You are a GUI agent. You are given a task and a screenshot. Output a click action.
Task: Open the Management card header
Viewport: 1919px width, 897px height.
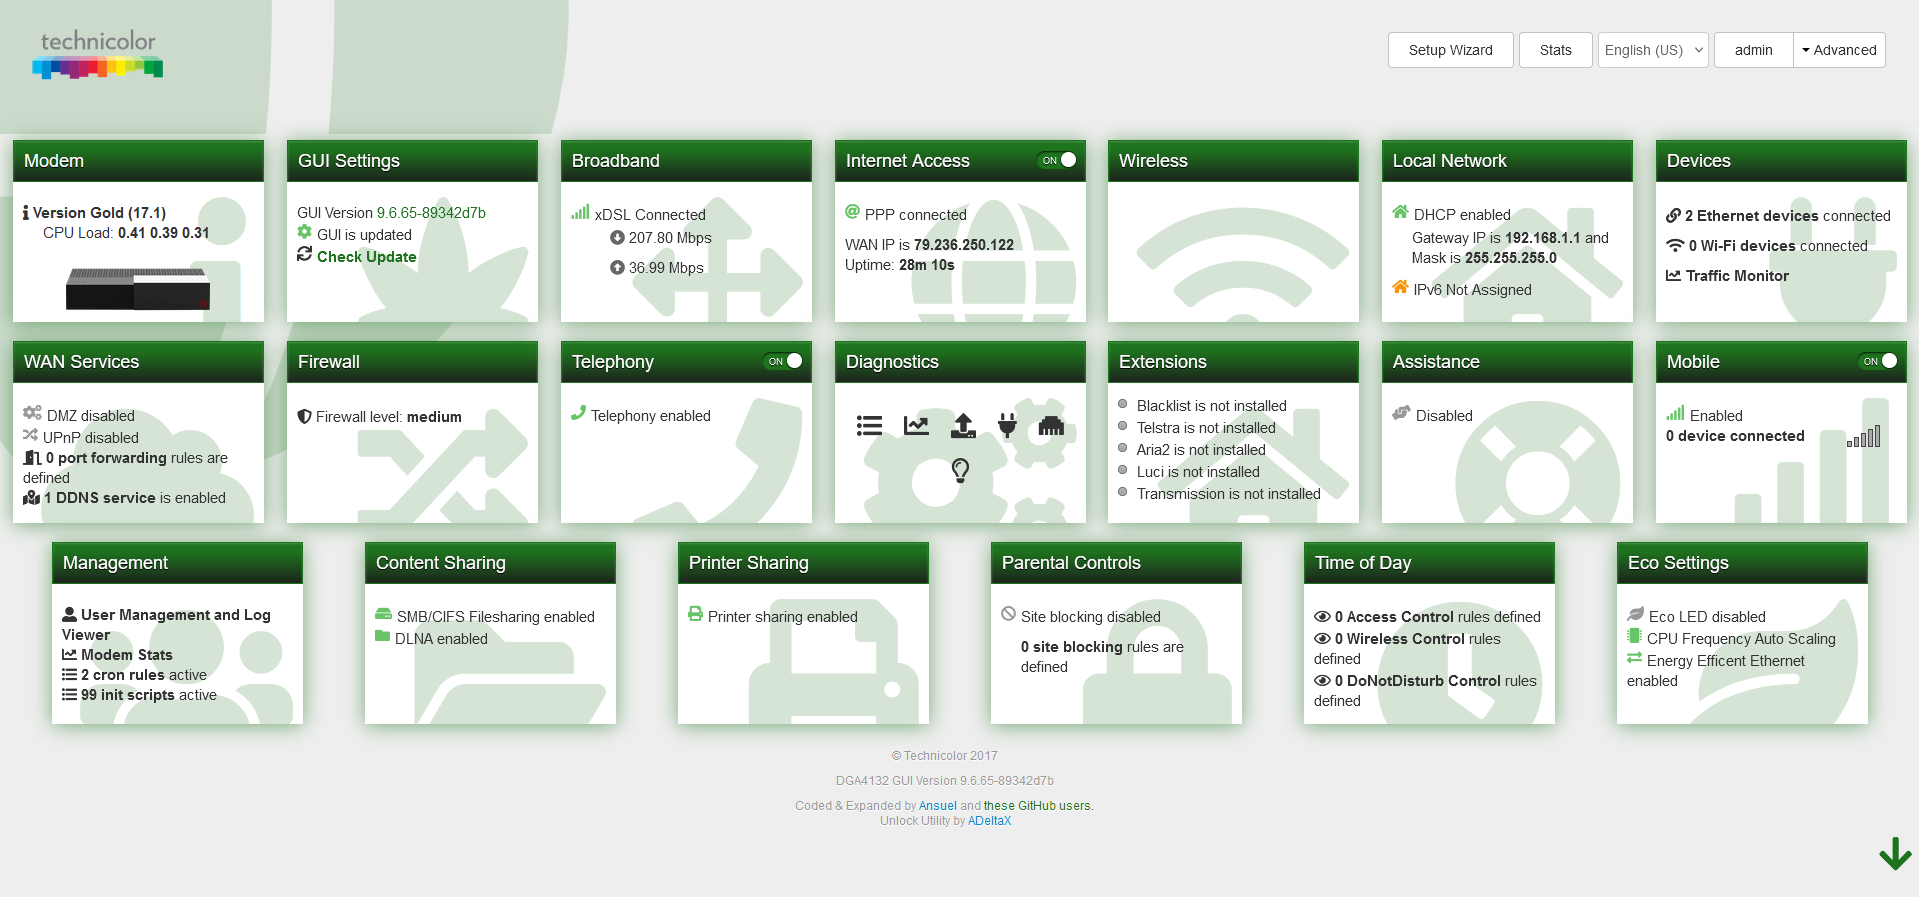tap(177, 563)
